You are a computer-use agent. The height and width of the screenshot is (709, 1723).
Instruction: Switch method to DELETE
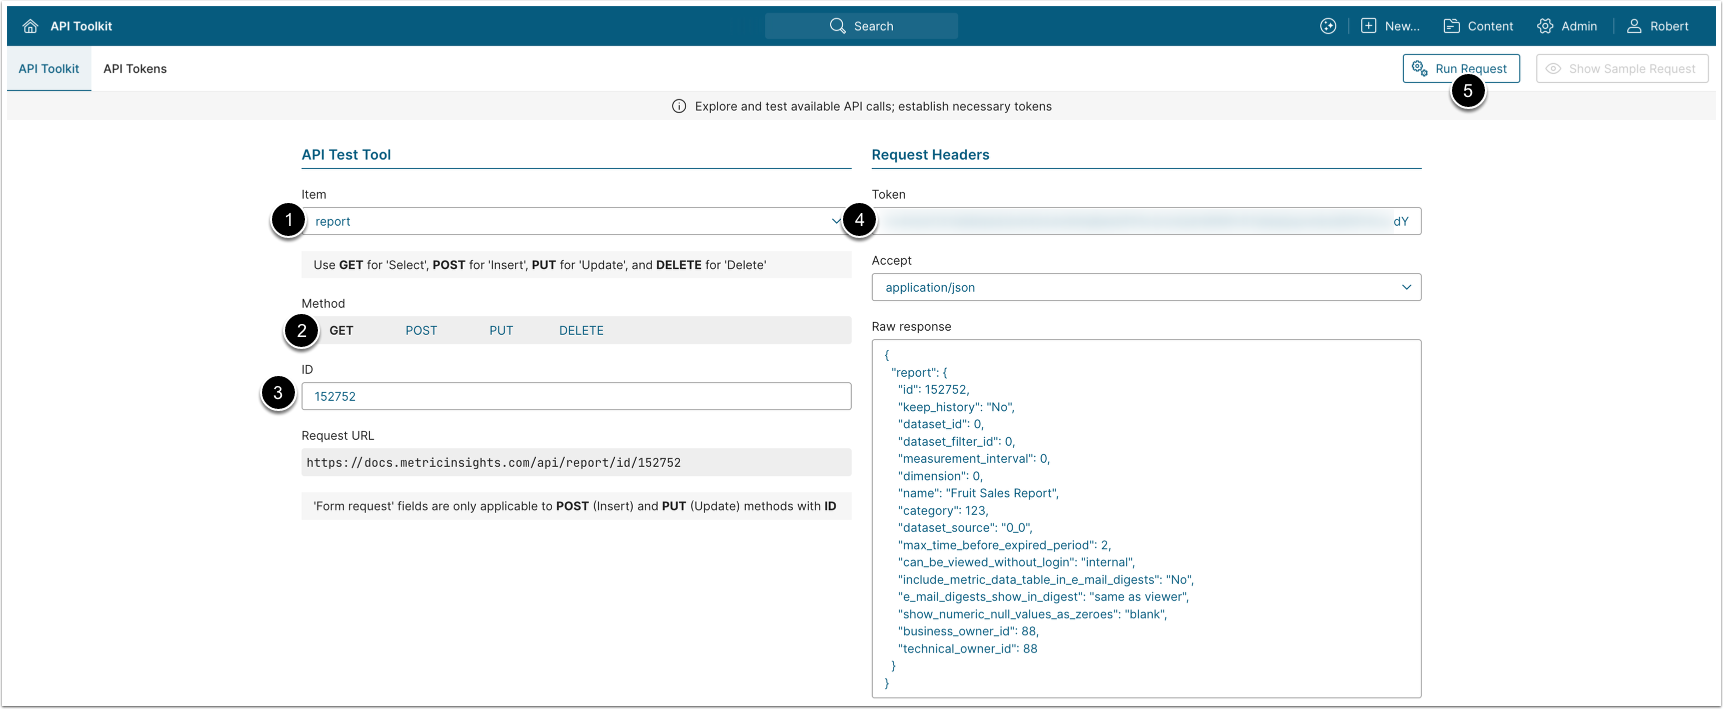click(x=581, y=330)
